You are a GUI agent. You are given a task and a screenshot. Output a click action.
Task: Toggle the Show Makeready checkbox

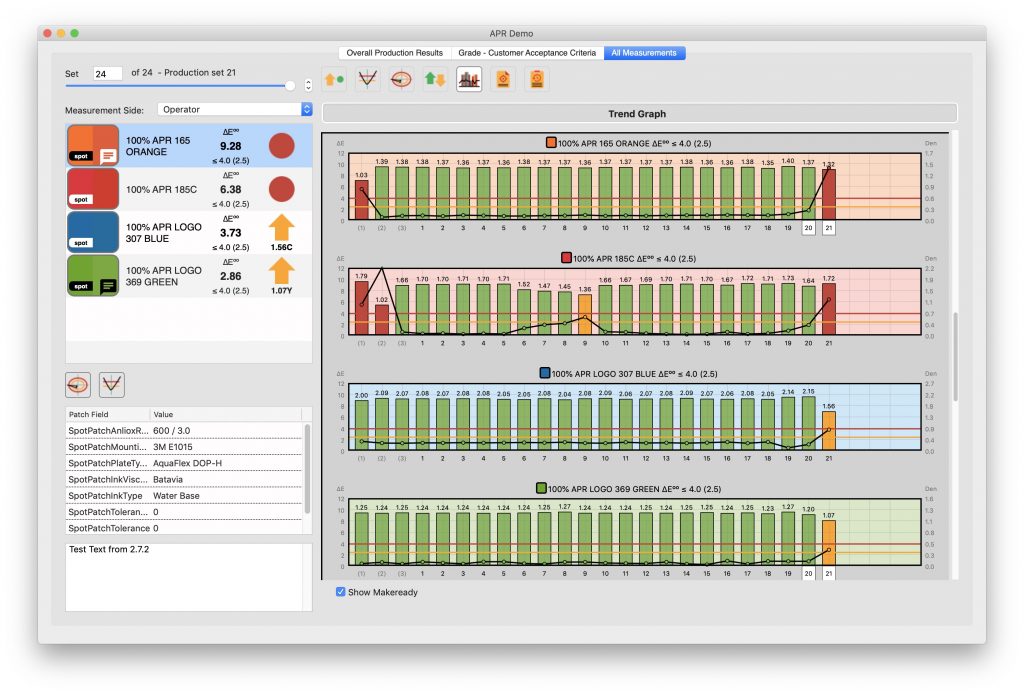coord(340,591)
